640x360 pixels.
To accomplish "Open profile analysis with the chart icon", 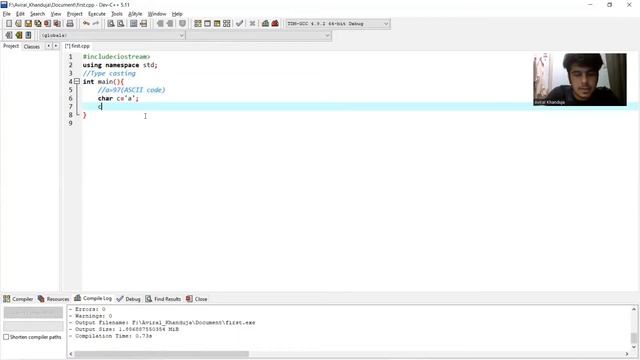I will 265,24.
